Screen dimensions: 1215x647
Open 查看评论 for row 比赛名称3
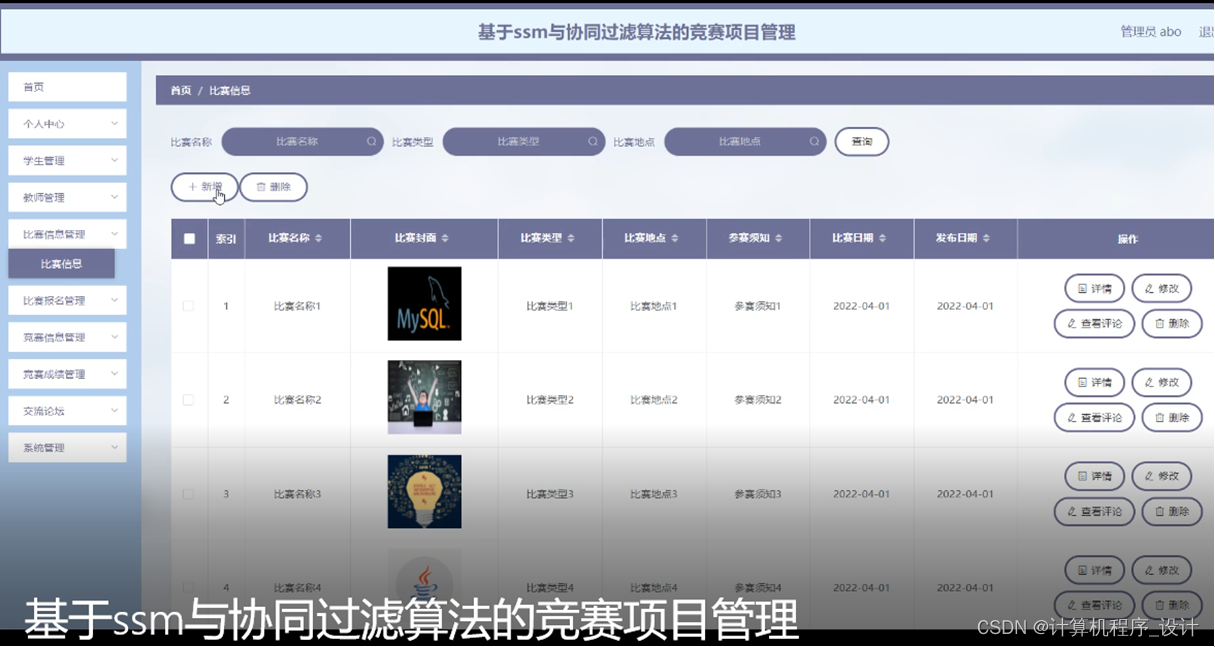pos(1095,511)
